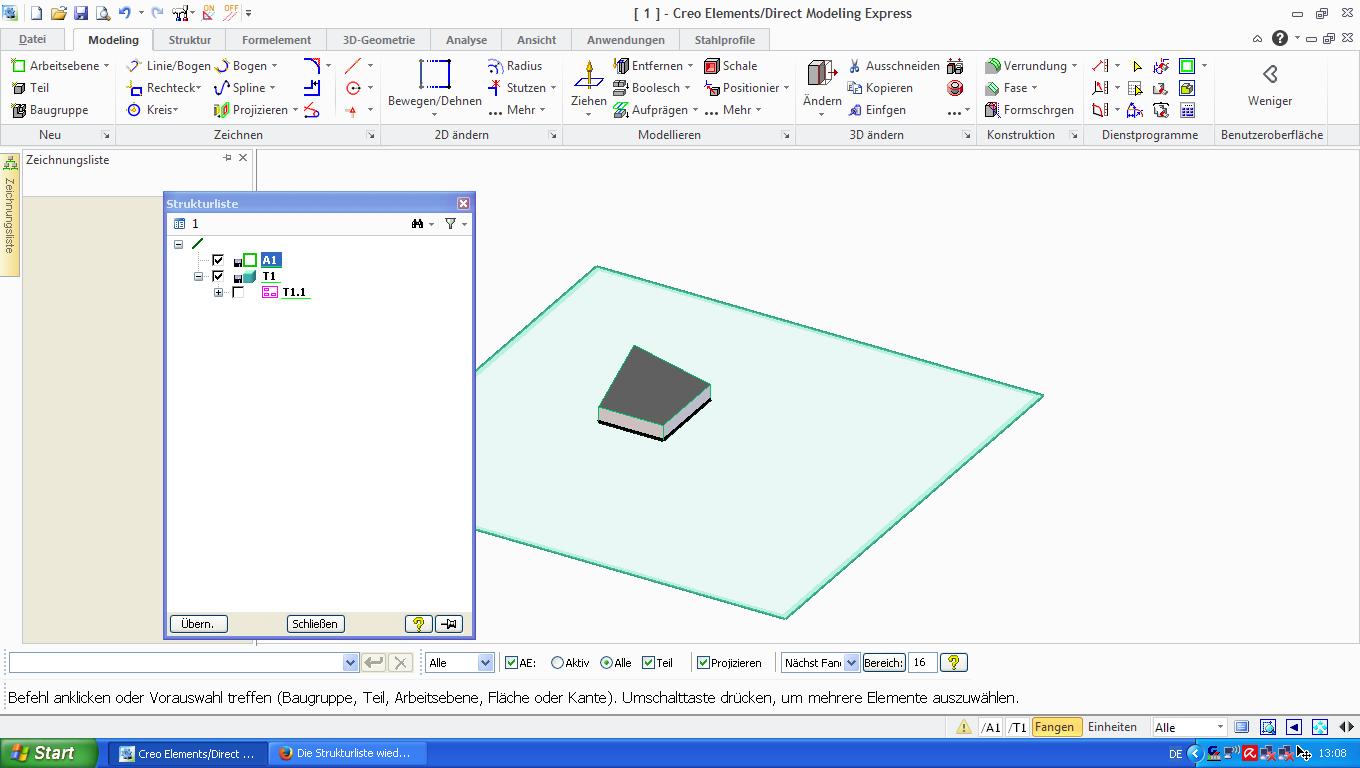
Task: Click the Weniger chevron button
Action: click(1270, 85)
